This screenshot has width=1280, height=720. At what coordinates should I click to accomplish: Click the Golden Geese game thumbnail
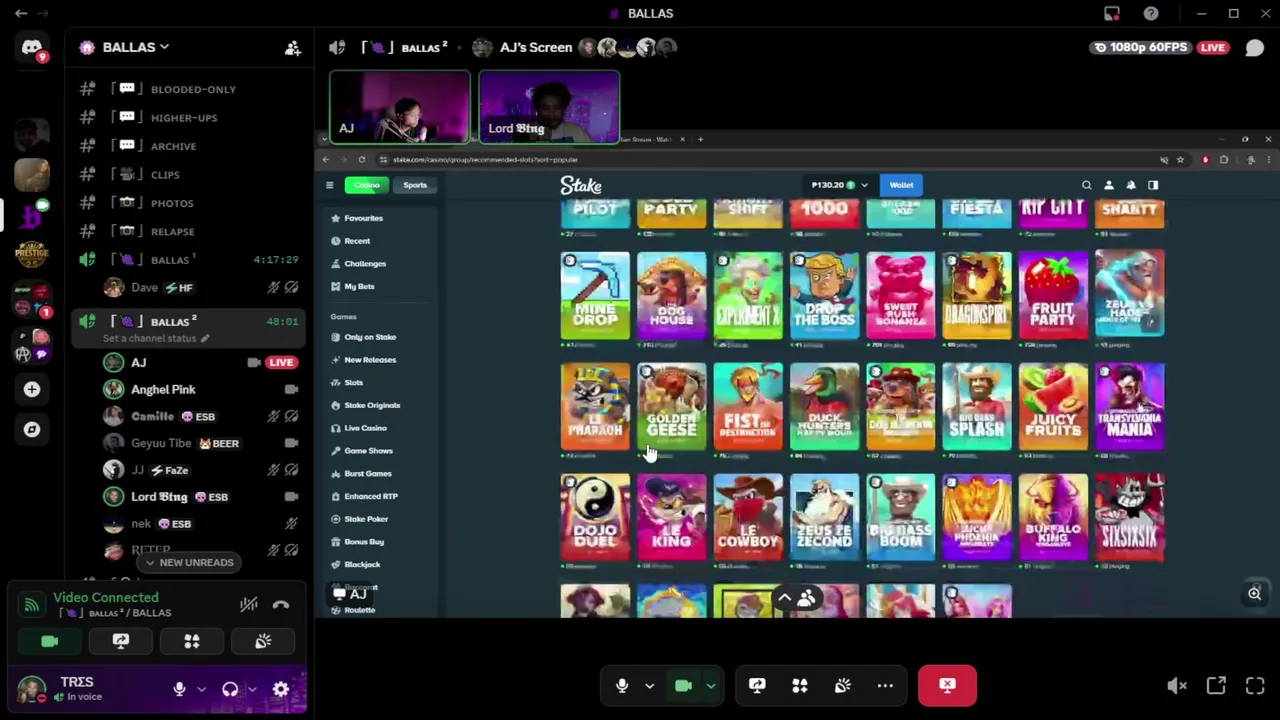pos(671,405)
